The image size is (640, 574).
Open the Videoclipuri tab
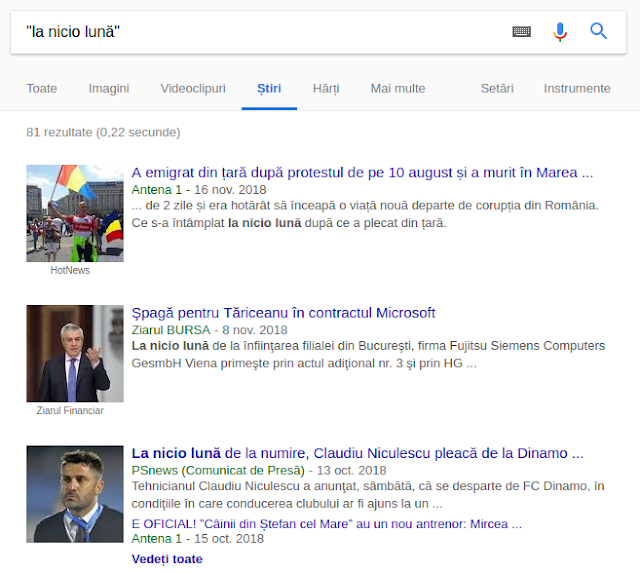click(193, 89)
